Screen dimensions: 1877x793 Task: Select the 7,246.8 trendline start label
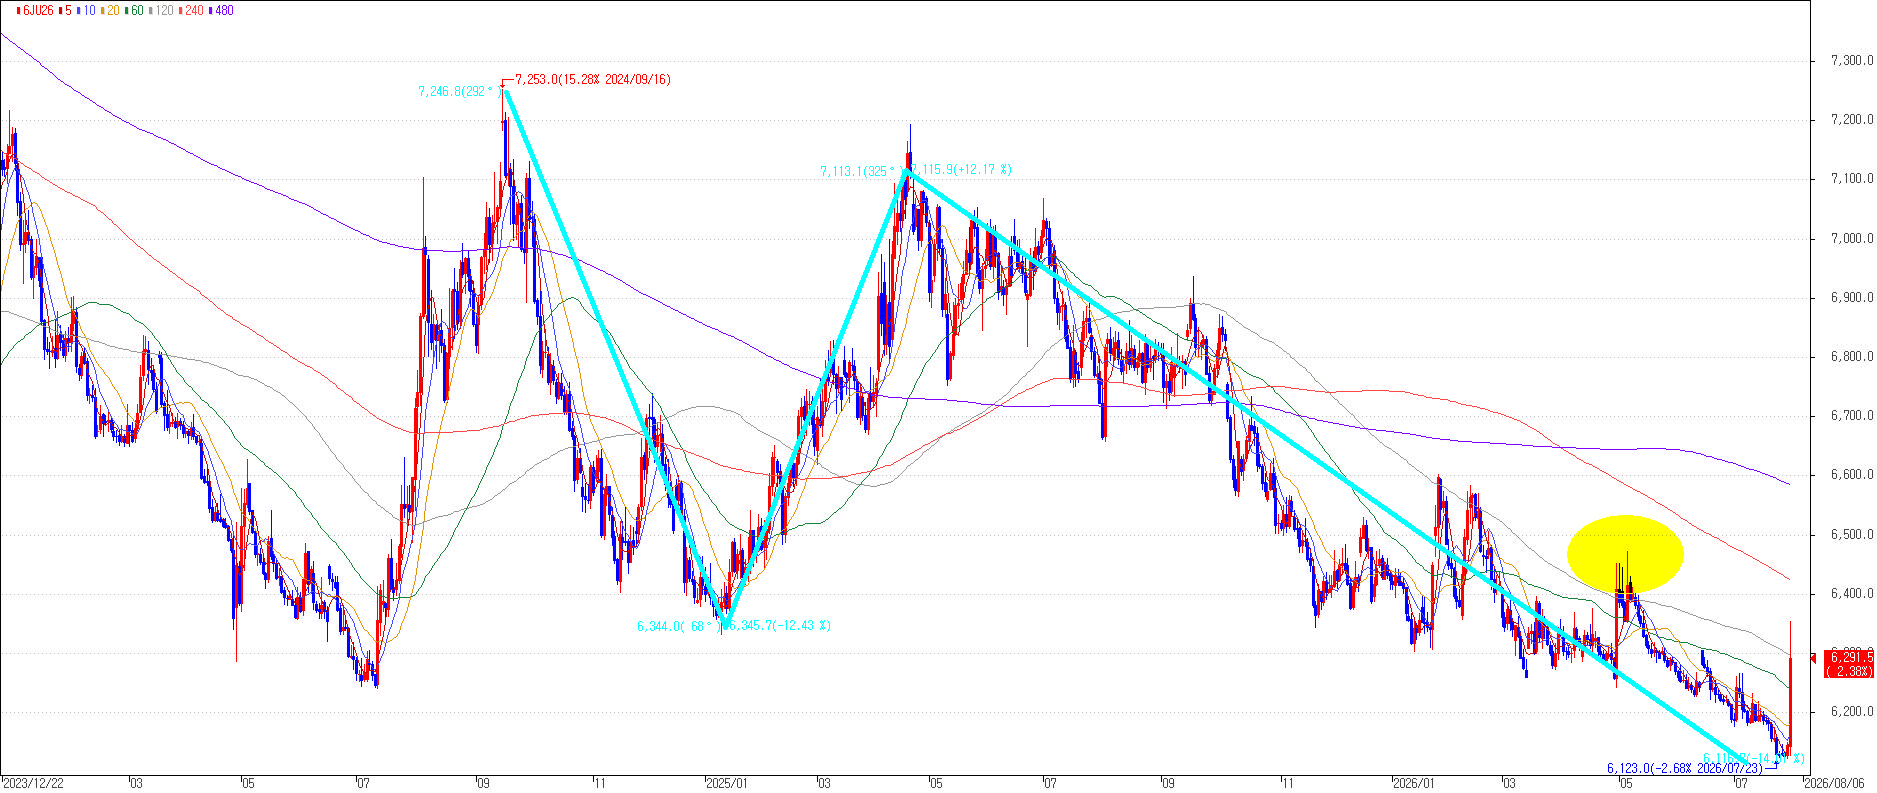tap(462, 91)
